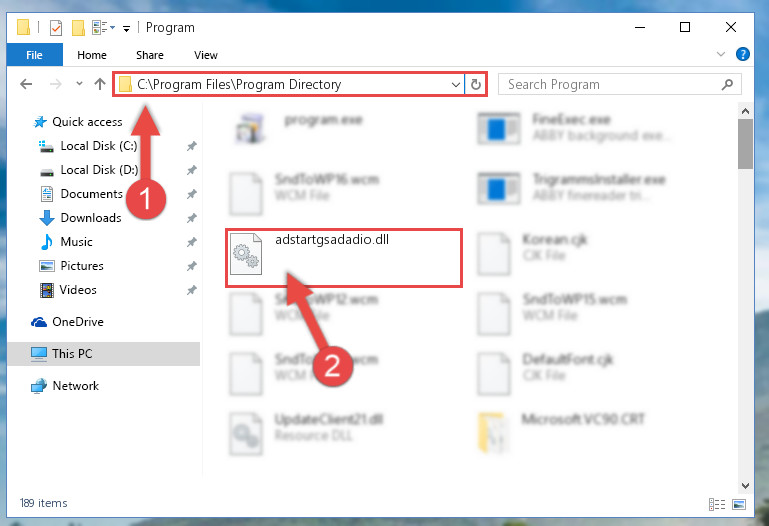
Task: Select Quick access in navigation pane
Action: [87, 122]
